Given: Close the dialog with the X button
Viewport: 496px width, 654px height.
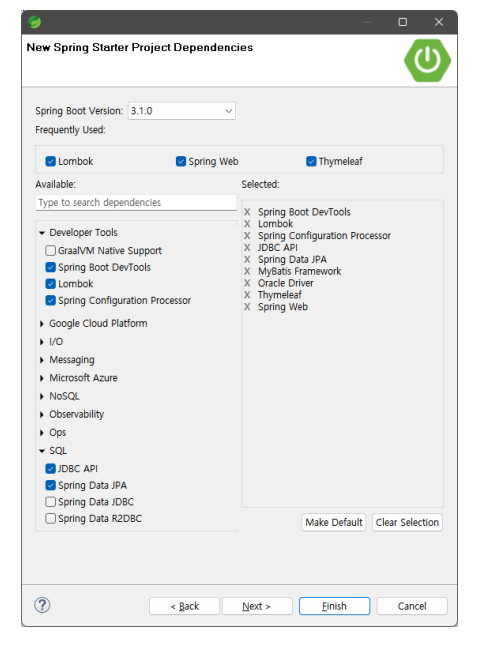Looking at the screenshot, I should click(439, 22).
